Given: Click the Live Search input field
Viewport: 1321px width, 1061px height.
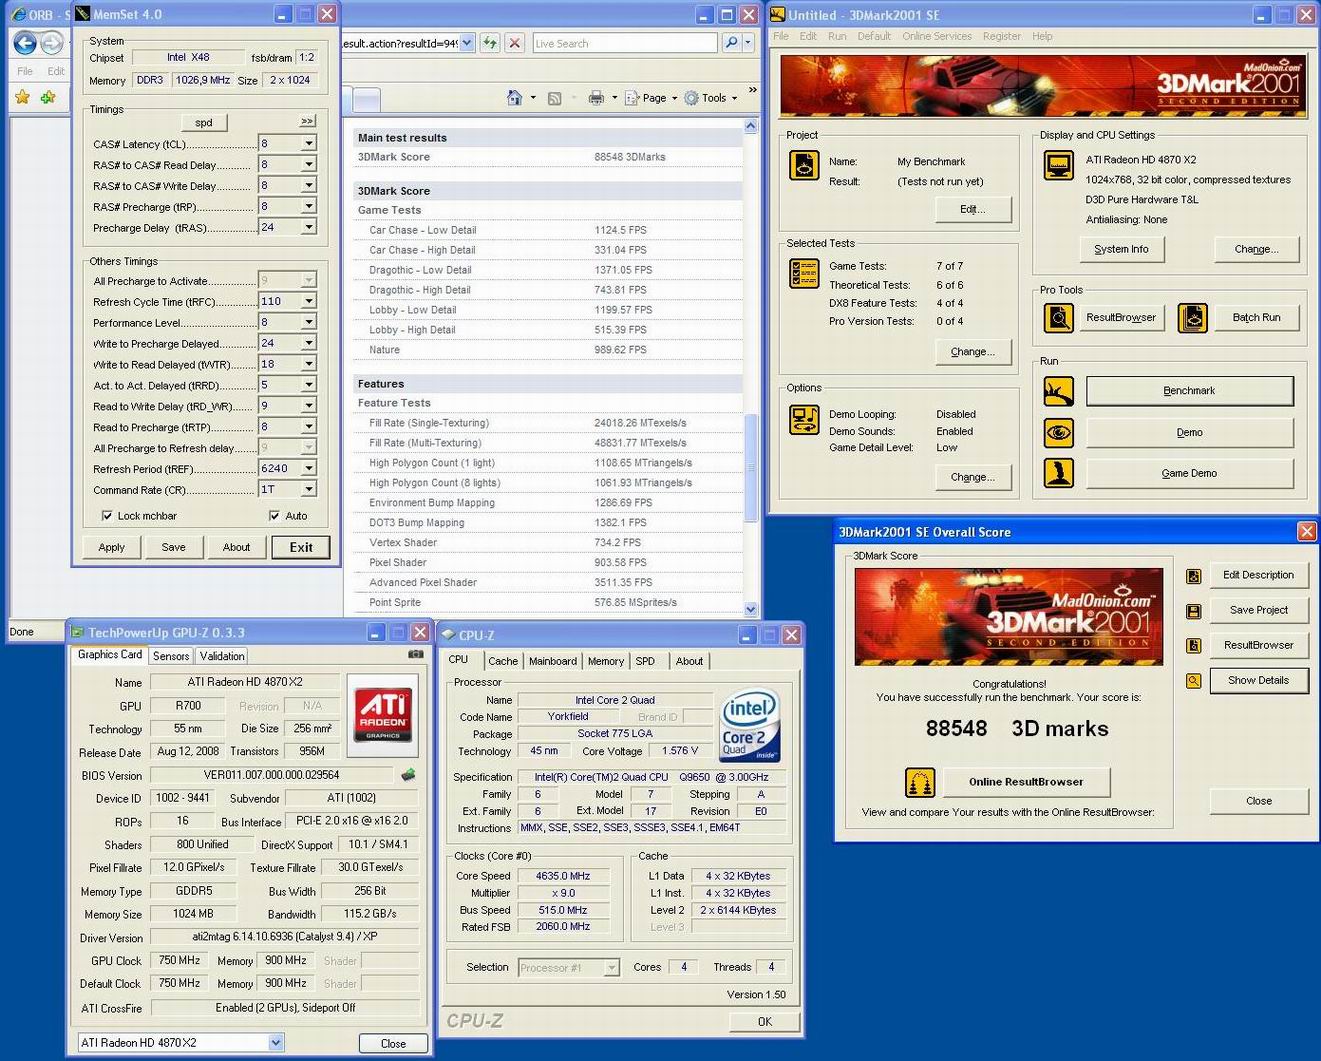Looking at the screenshot, I should pos(625,43).
